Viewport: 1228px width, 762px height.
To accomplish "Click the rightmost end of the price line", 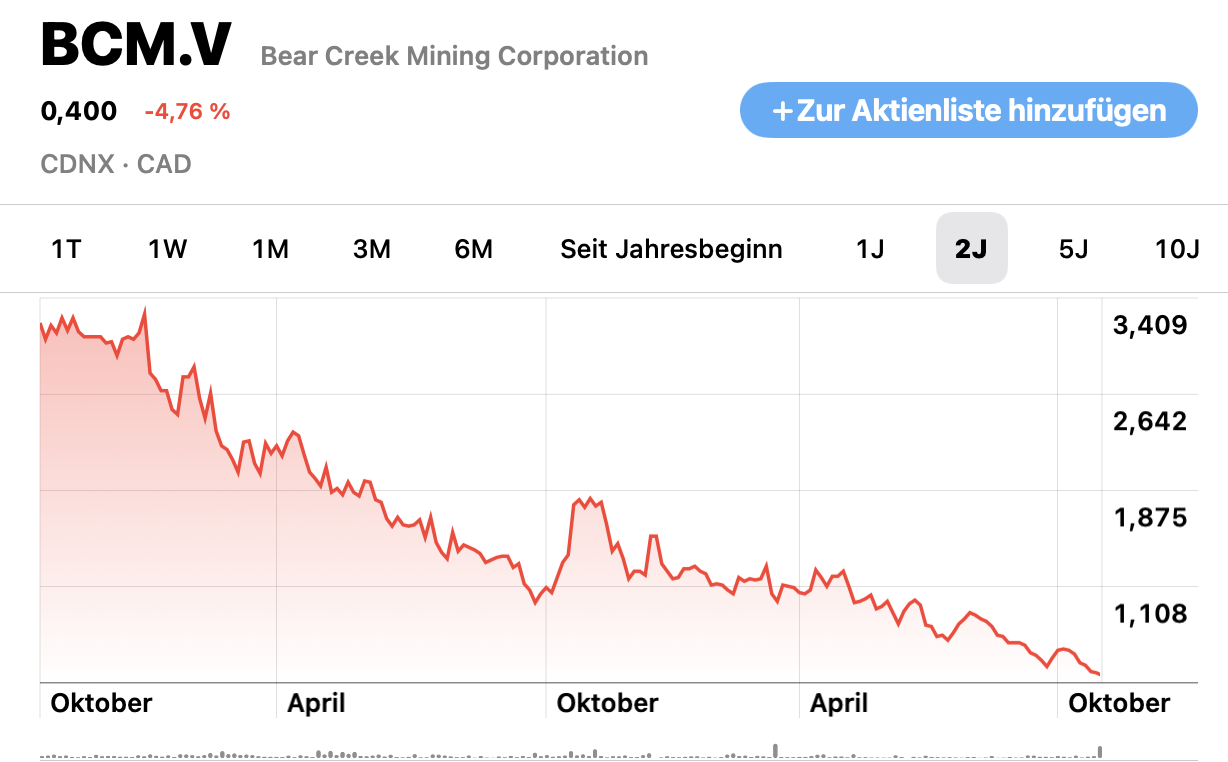I will click(1098, 673).
